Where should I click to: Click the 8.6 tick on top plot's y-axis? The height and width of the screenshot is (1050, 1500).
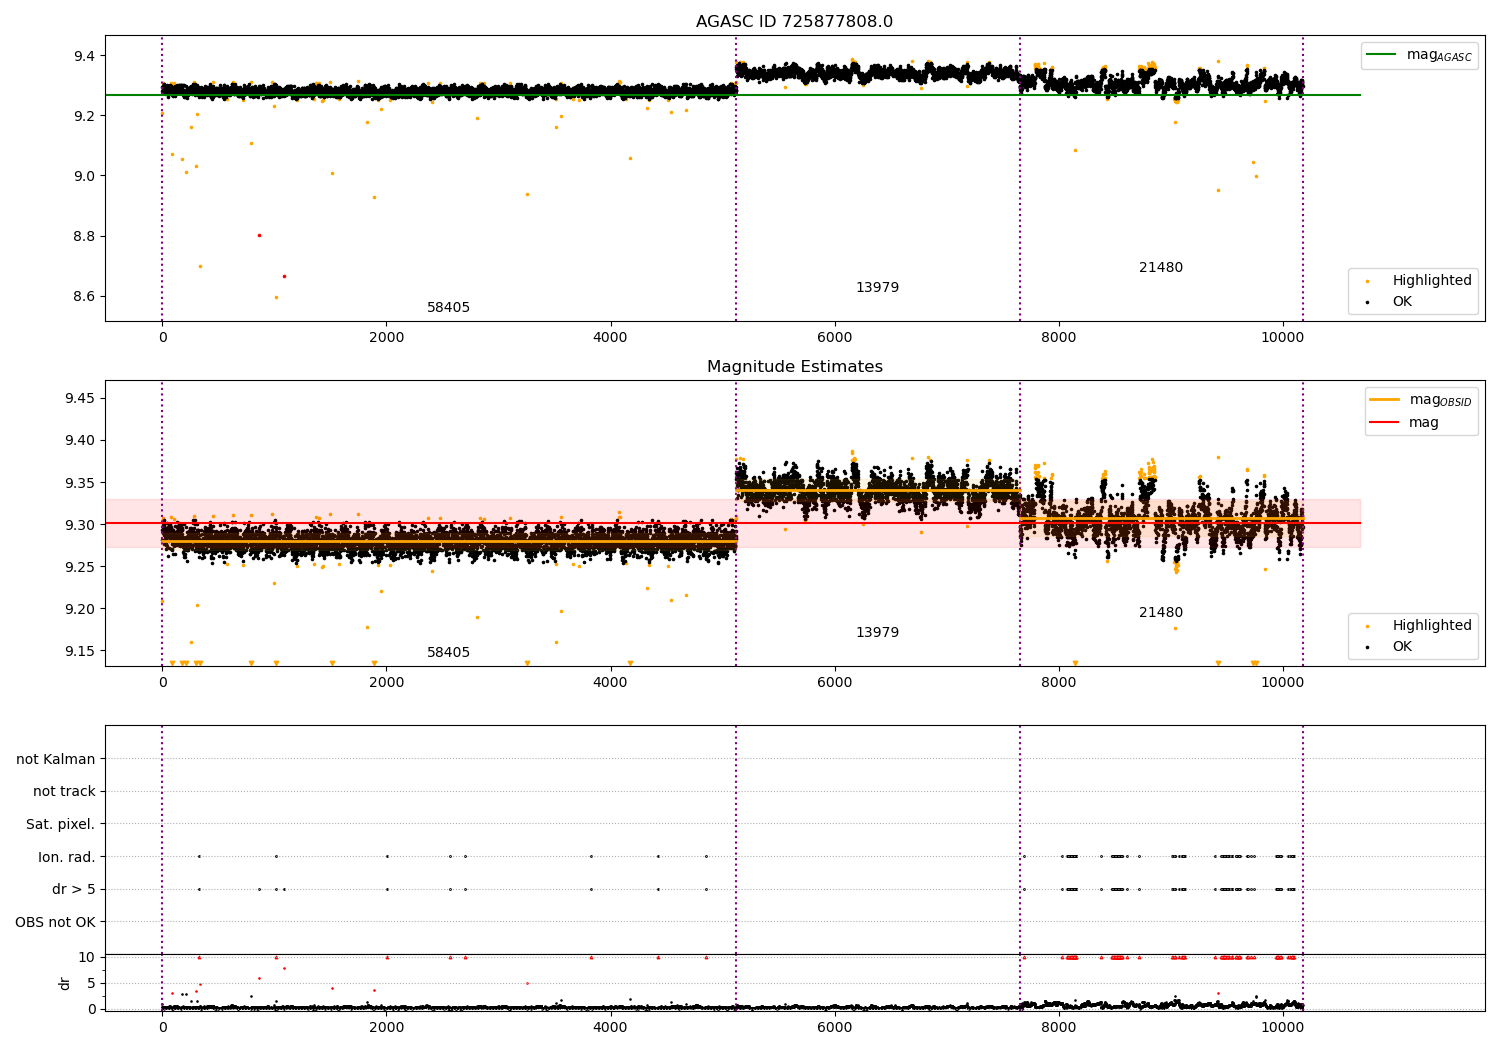coord(85,297)
